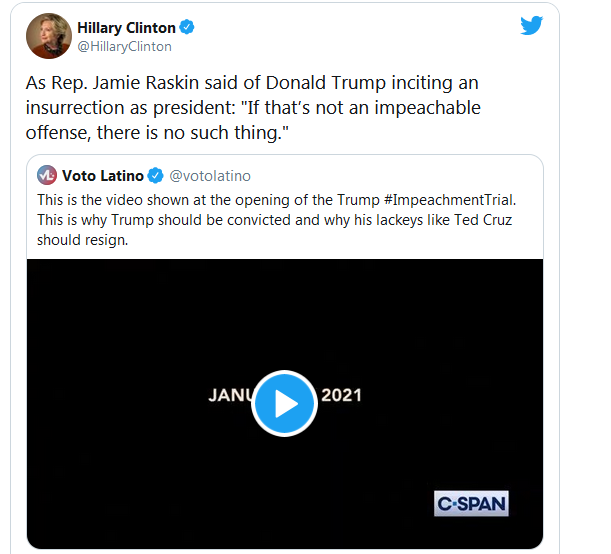611x554 pixels.
Task: Click 'Ted Cruz' in the quoted tweet
Action: click(x=488, y=220)
